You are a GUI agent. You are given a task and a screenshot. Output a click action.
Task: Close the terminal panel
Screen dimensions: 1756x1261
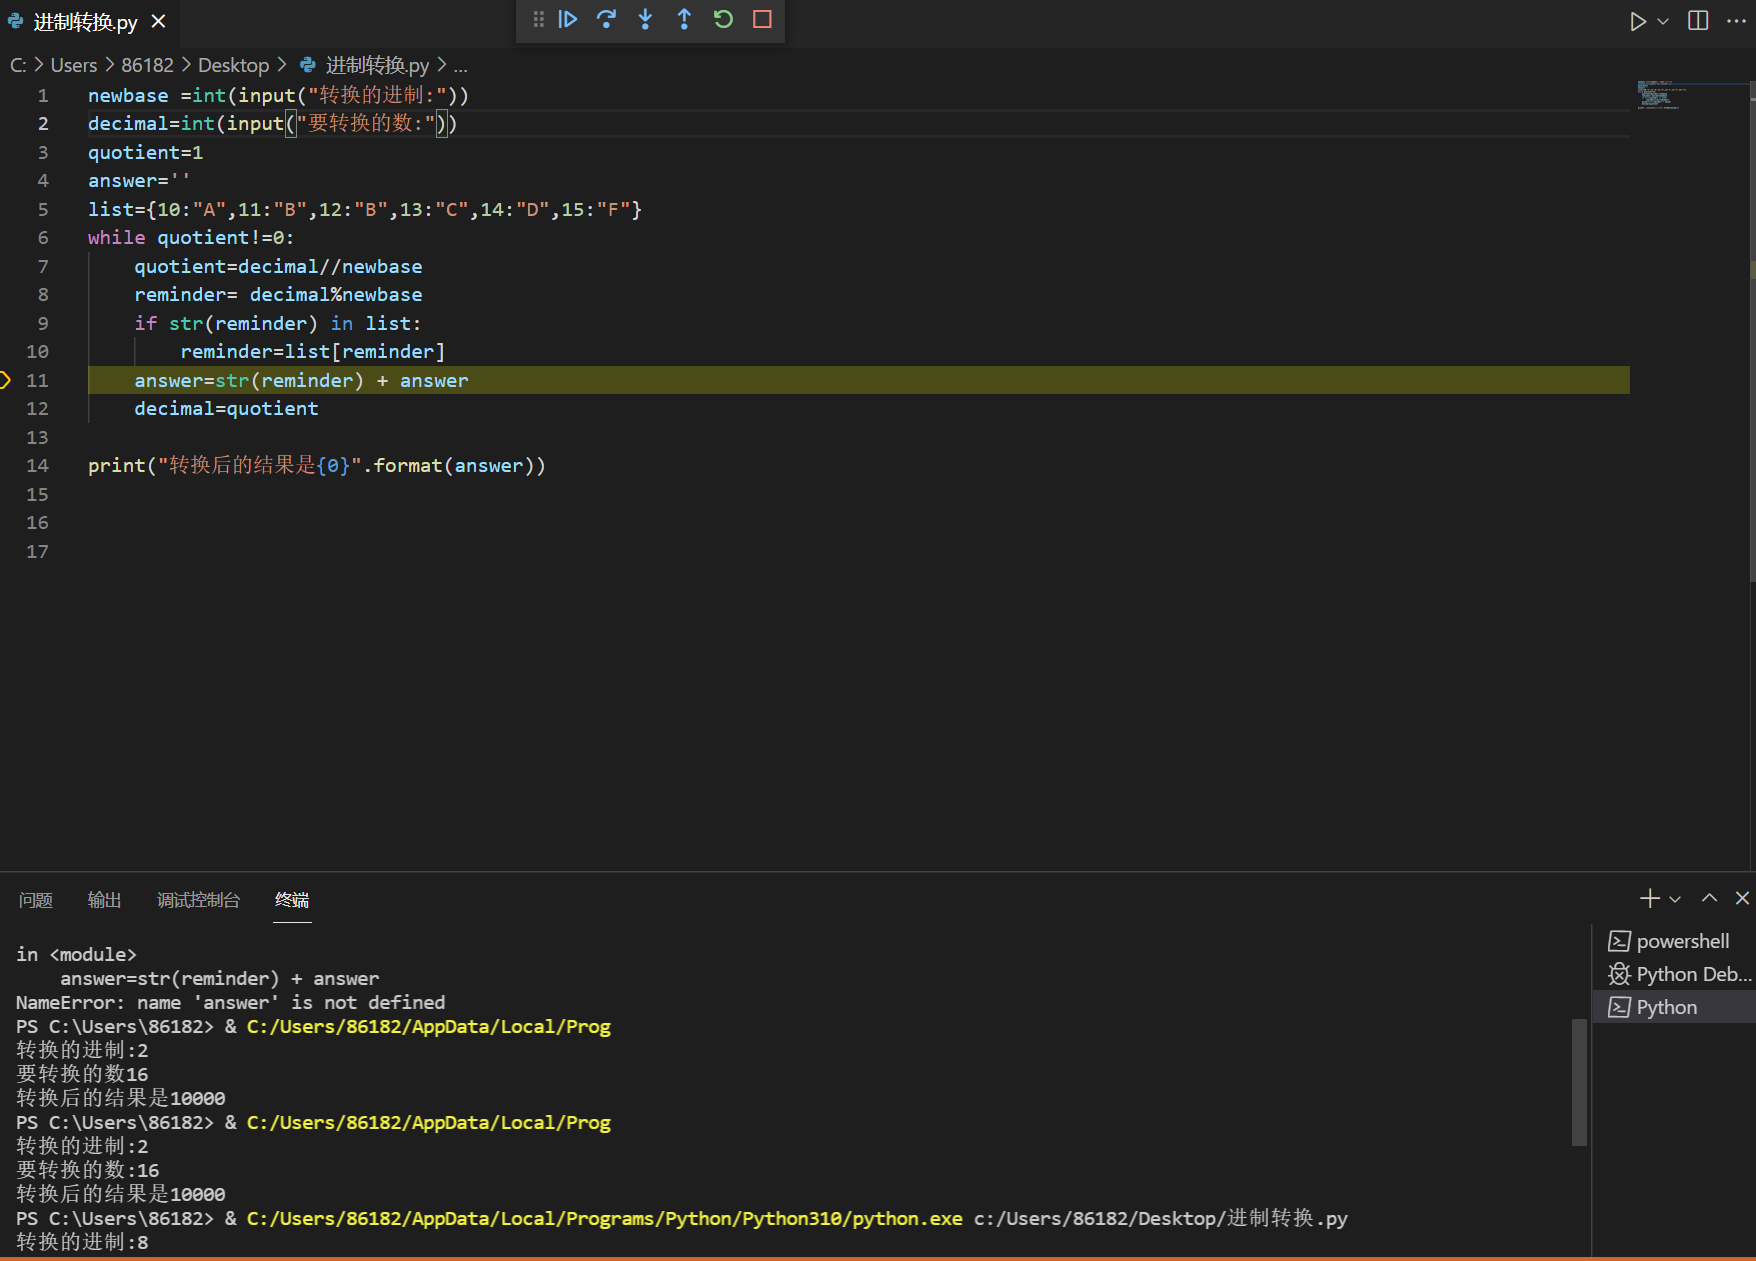[1742, 898]
